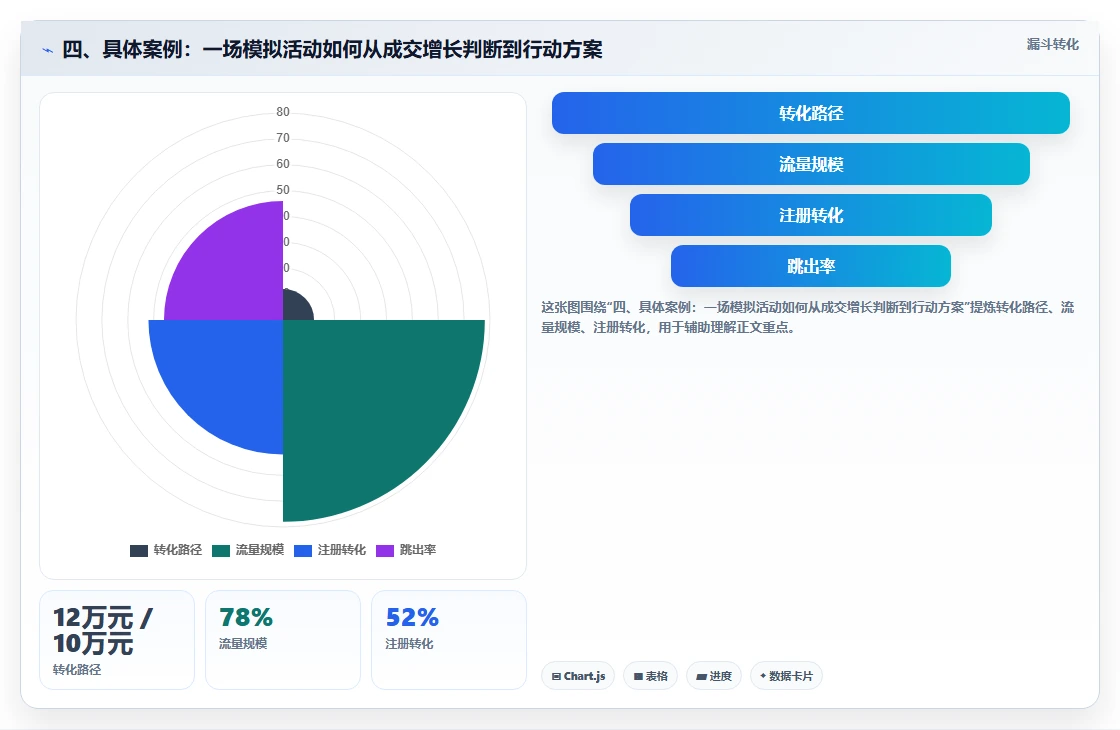Screen dimensions: 1120x730
Task: Open the 52% 注册转化 stat card
Action: pyautogui.click(x=449, y=640)
